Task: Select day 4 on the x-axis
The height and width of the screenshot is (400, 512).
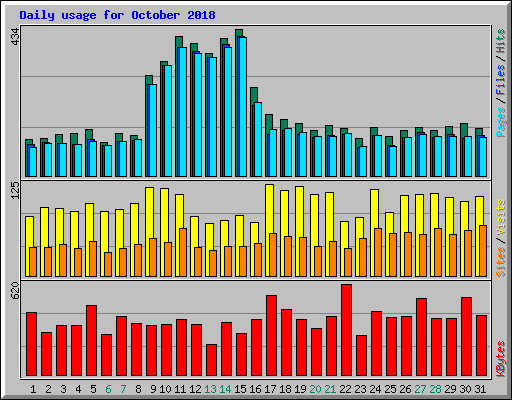Action: (x=78, y=389)
